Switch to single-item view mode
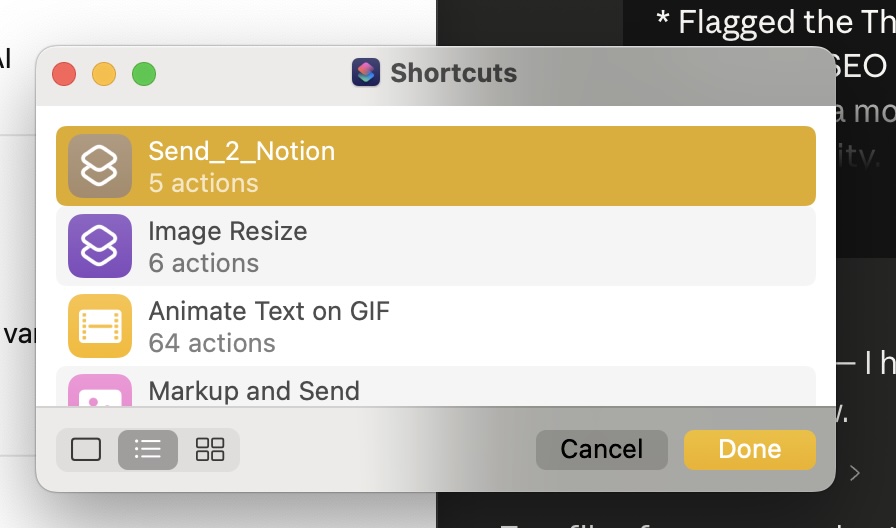 tap(86, 450)
